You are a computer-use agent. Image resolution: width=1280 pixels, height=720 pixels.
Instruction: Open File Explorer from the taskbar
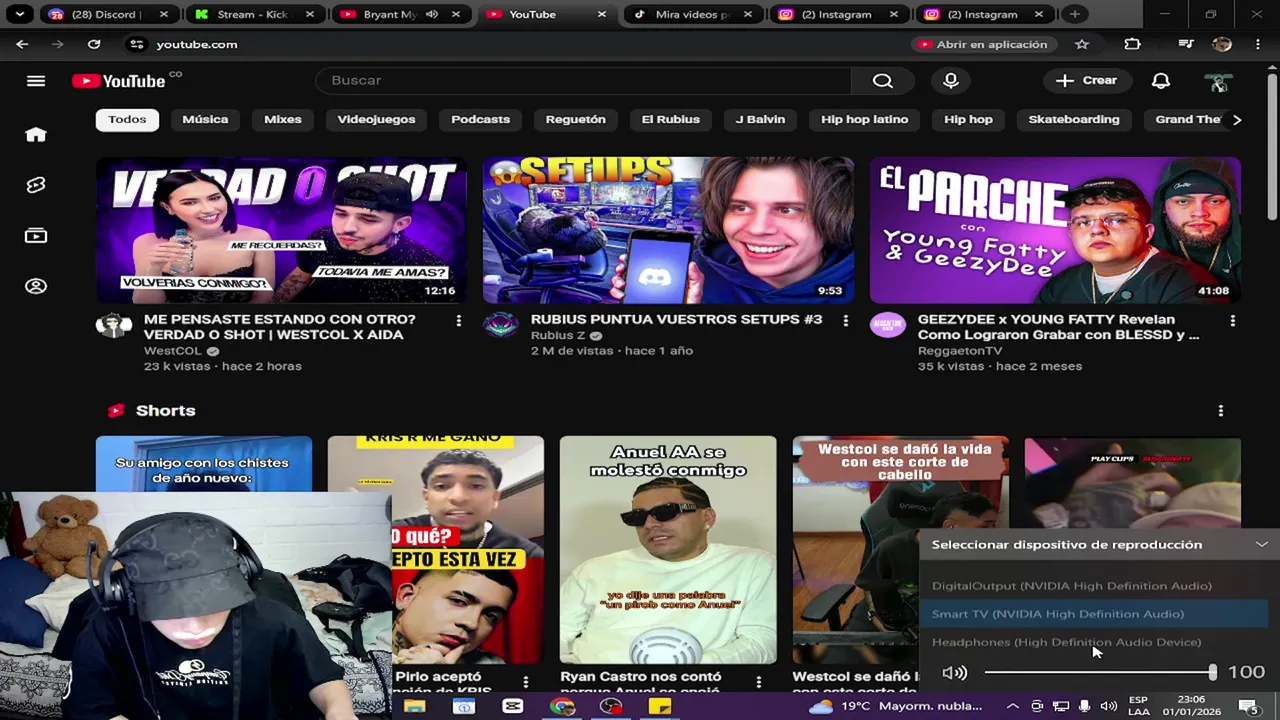(x=414, y=707)
